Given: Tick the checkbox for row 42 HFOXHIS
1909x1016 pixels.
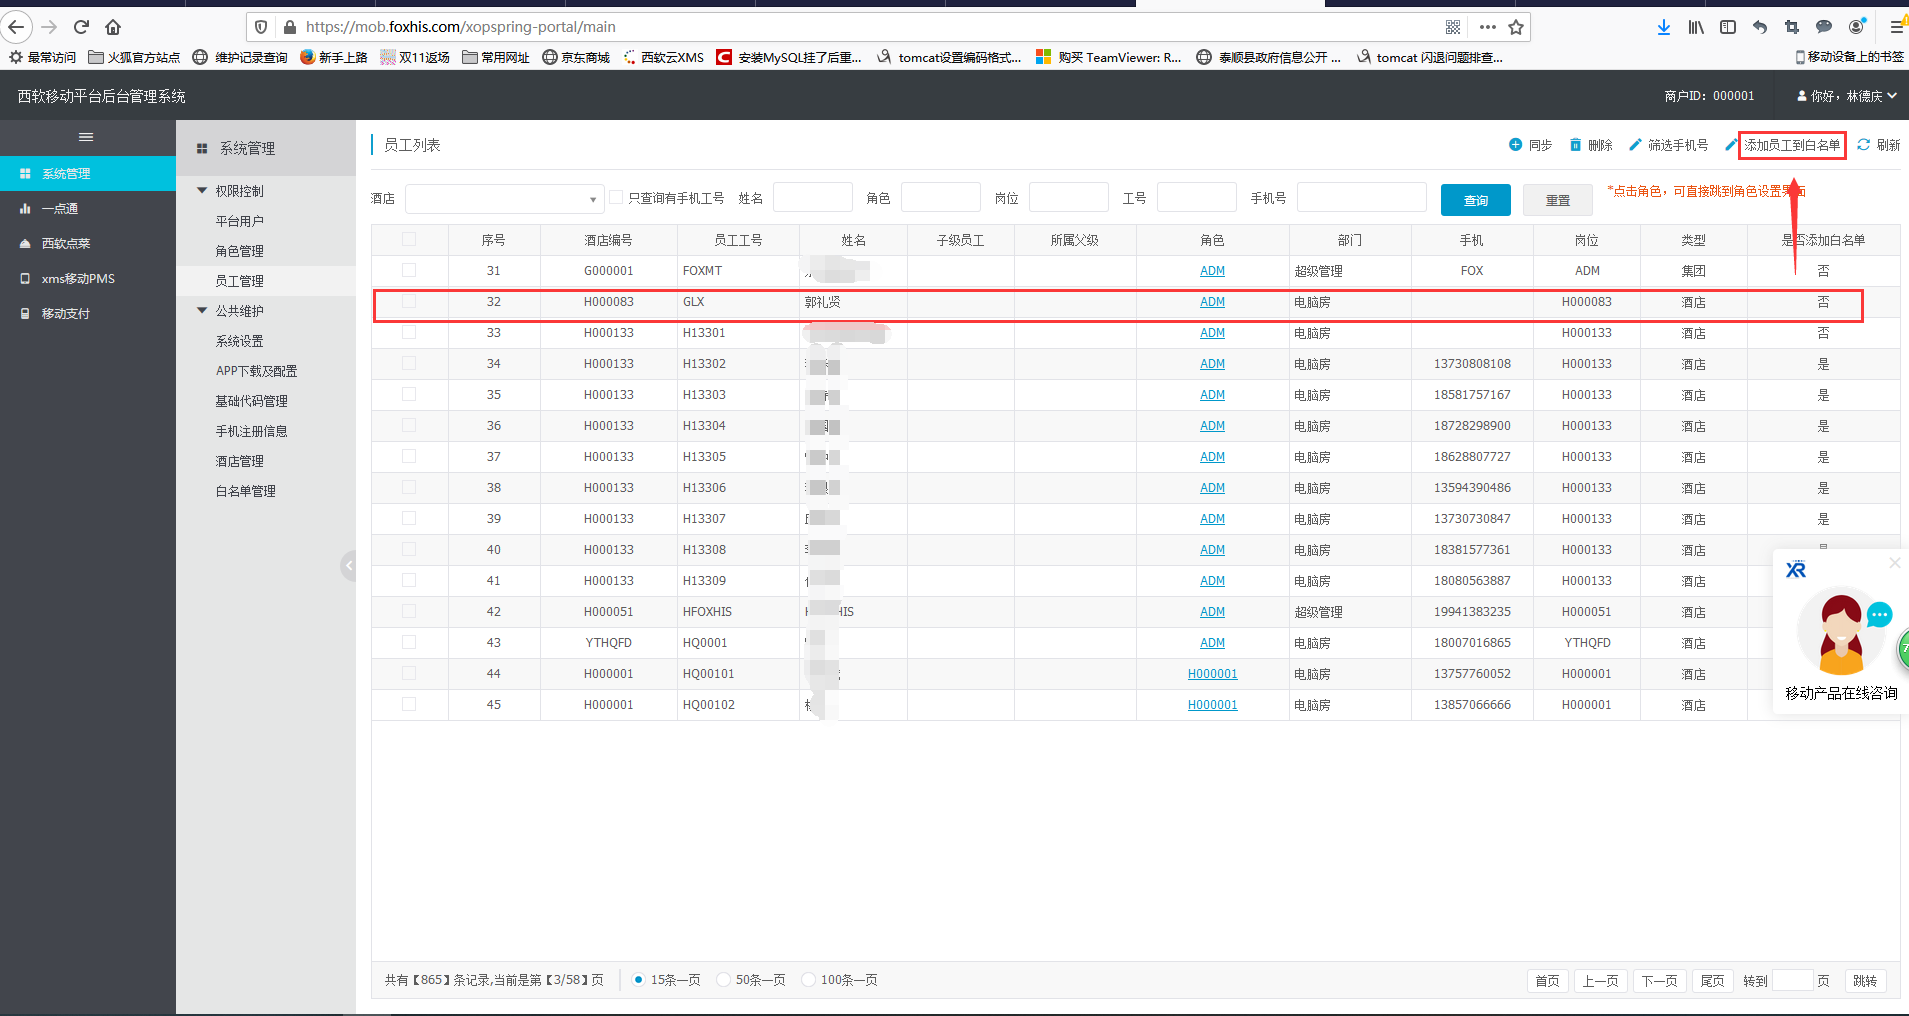Looking at the screenshot, I should tap(409, 611).
